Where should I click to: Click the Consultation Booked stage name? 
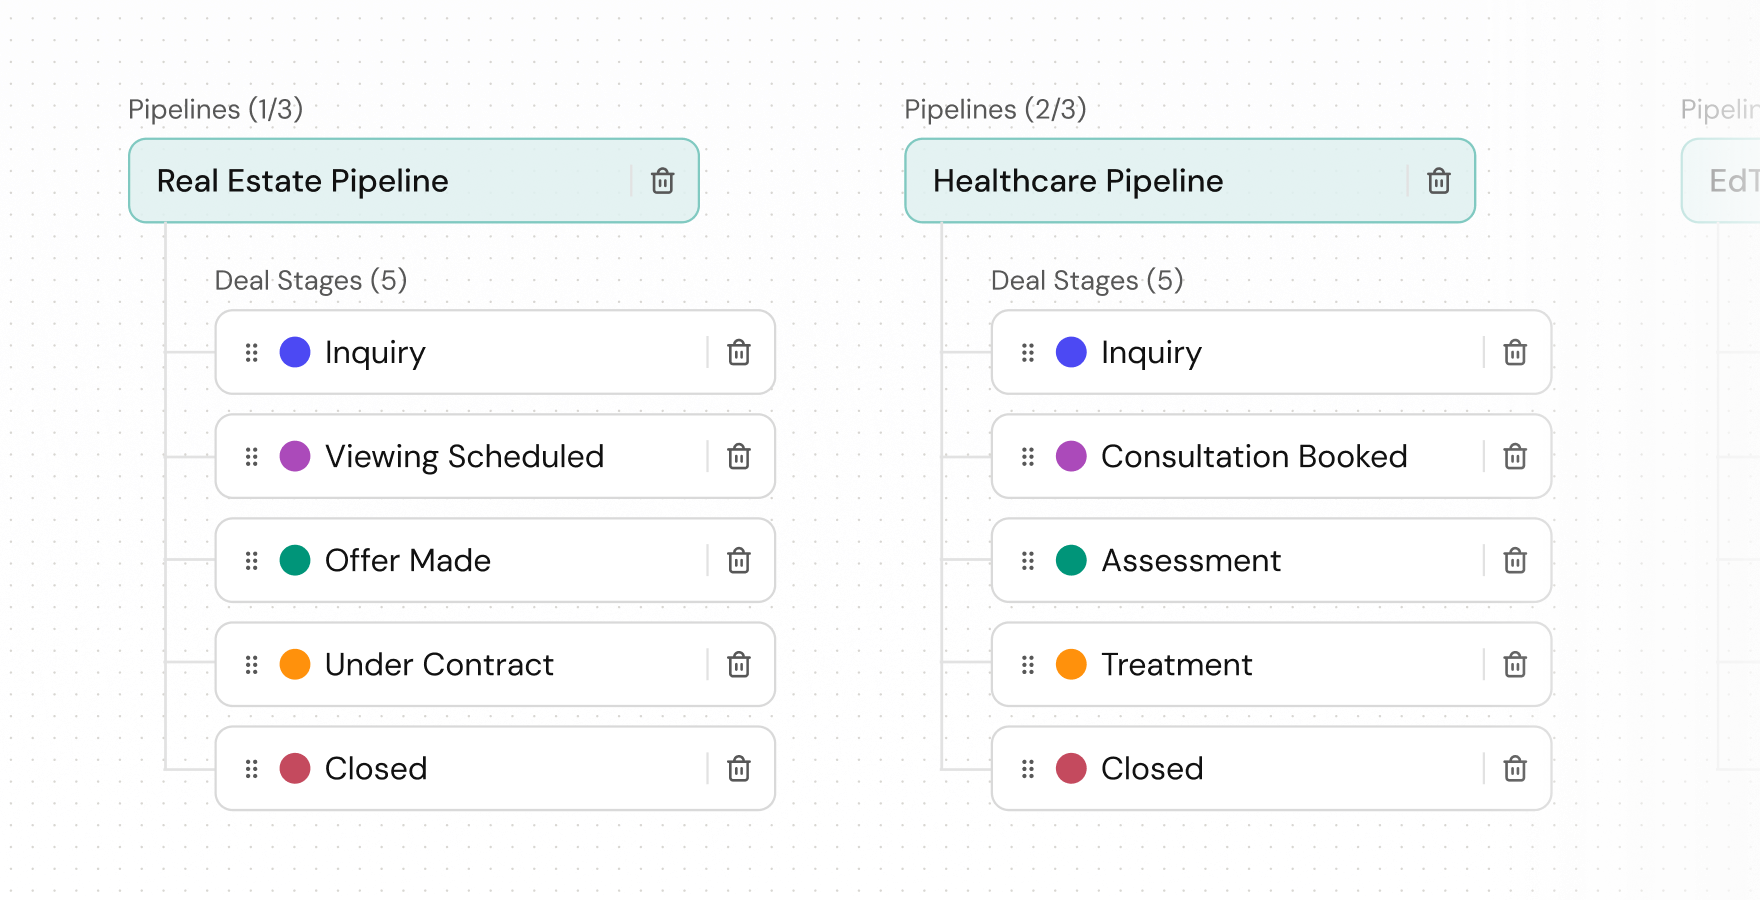pos(1254,457)
